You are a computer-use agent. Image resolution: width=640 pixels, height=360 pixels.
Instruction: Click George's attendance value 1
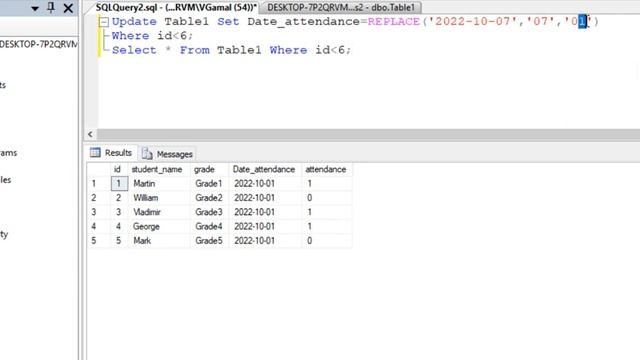(x=327, y=226)
